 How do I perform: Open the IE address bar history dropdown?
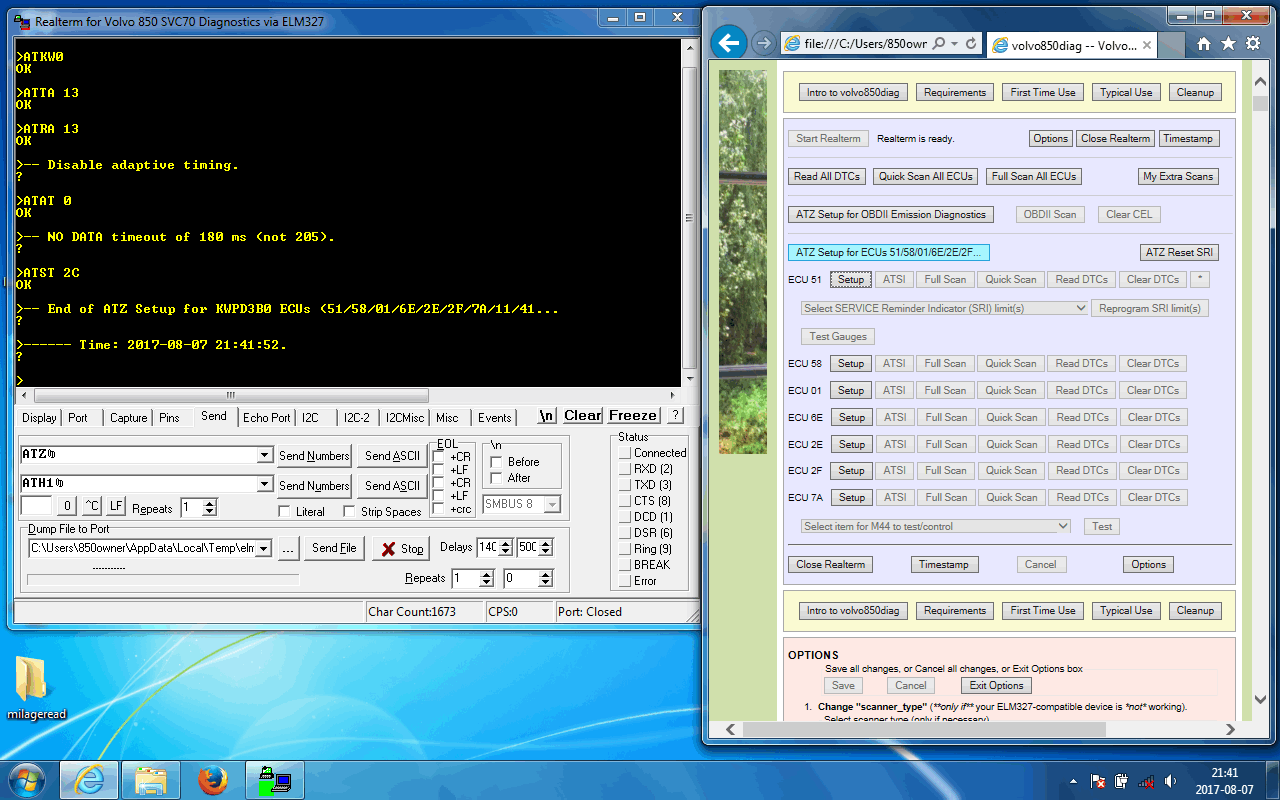tap(956, 44)
